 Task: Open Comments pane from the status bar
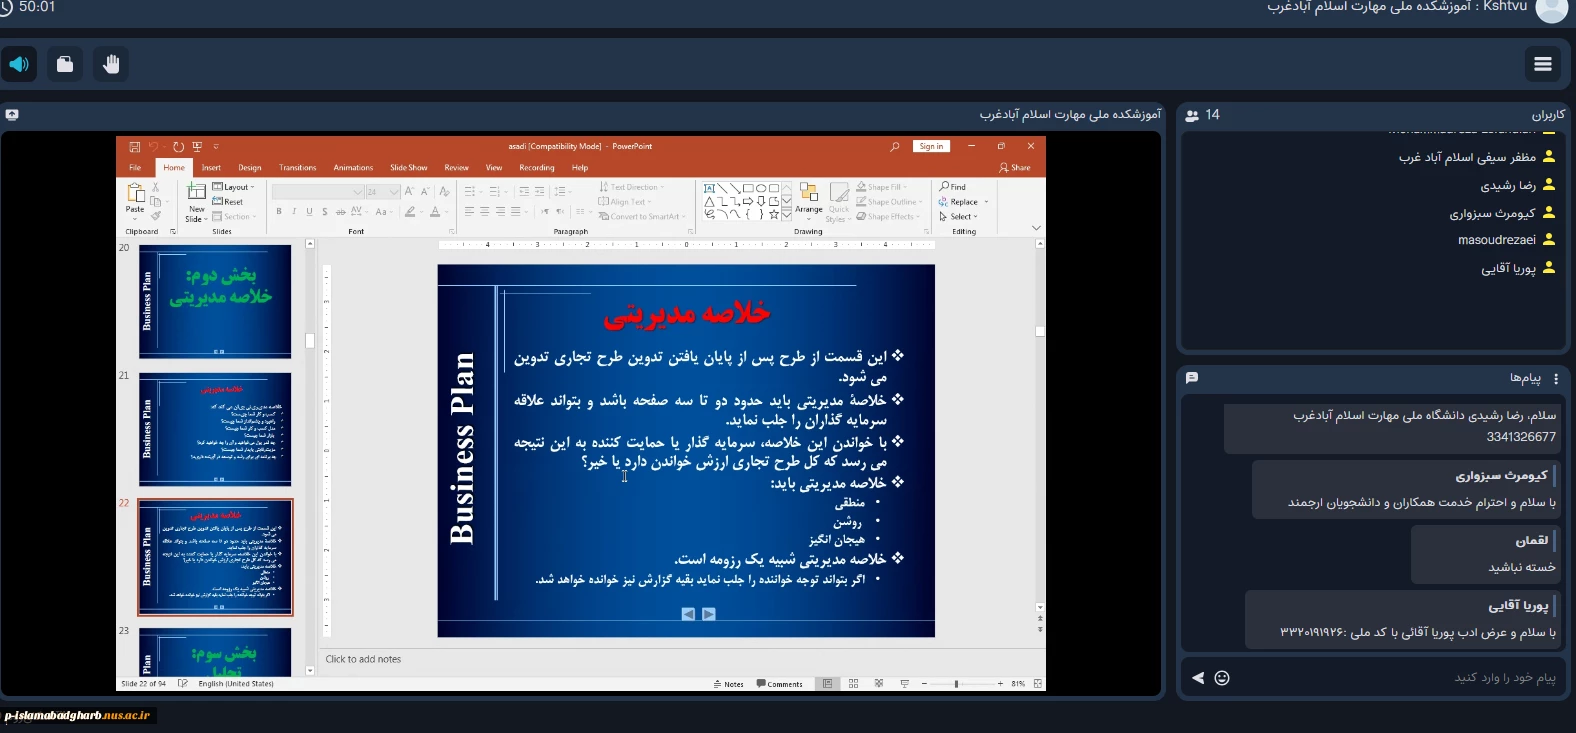click(780, 684)
